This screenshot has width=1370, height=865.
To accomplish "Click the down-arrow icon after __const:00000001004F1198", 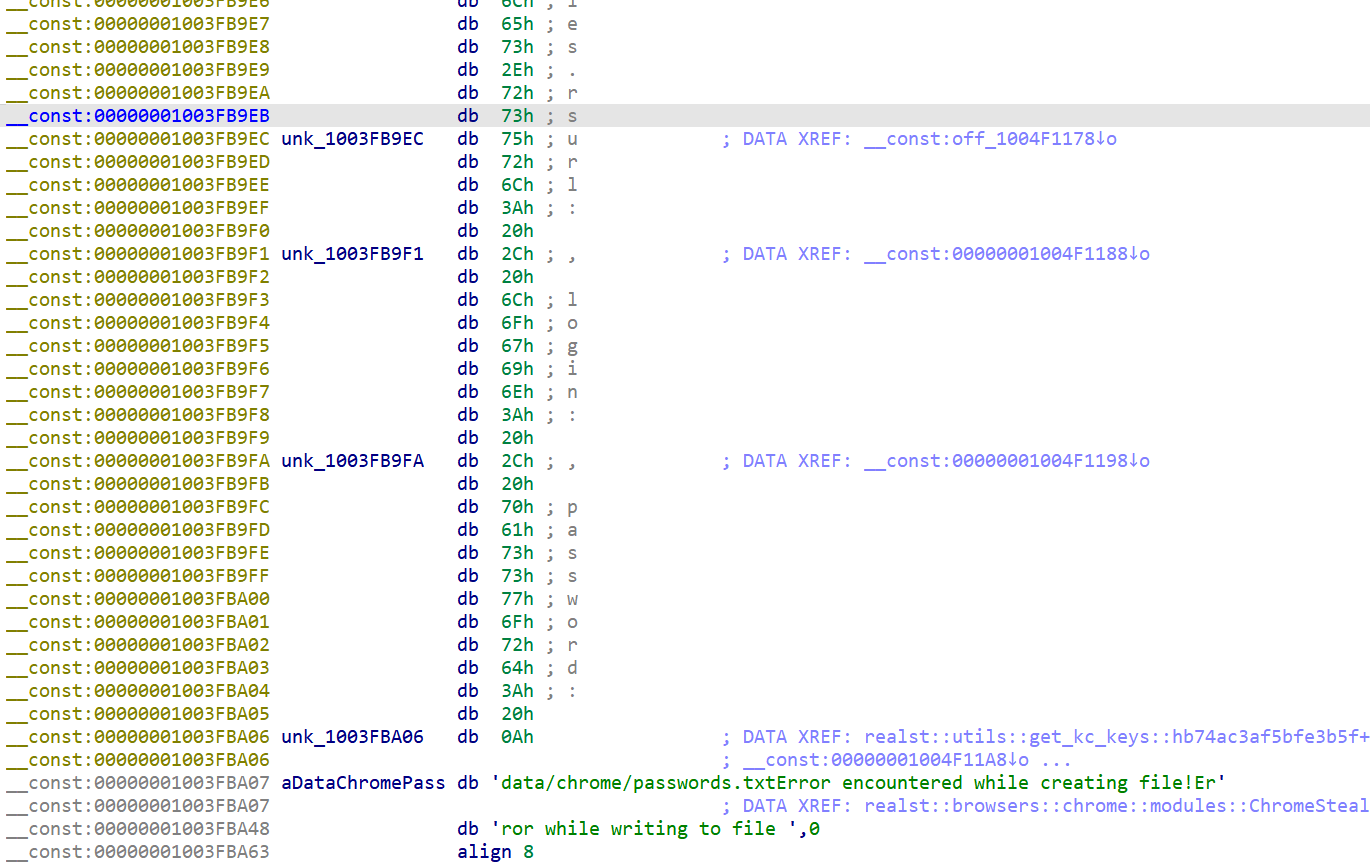I will coord(1135,460).
